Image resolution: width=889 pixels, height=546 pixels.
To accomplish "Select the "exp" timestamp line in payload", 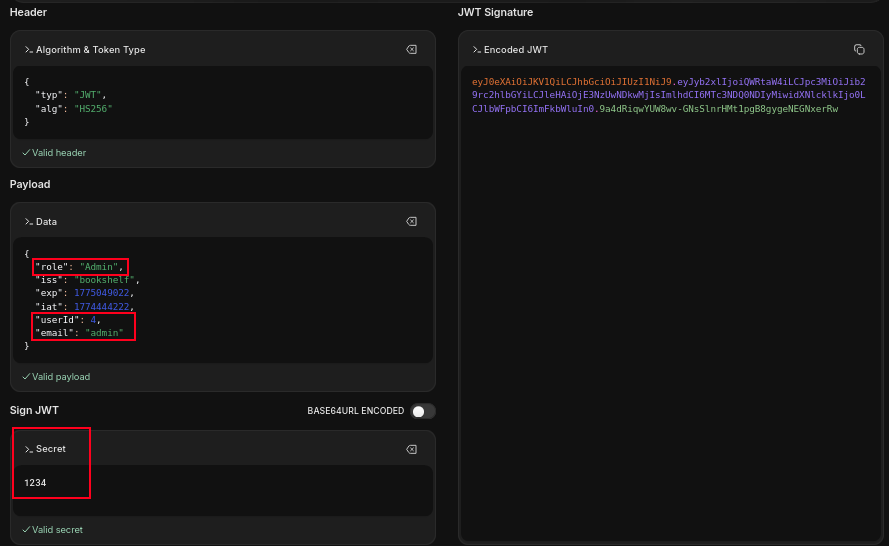I will coord(82,293).
